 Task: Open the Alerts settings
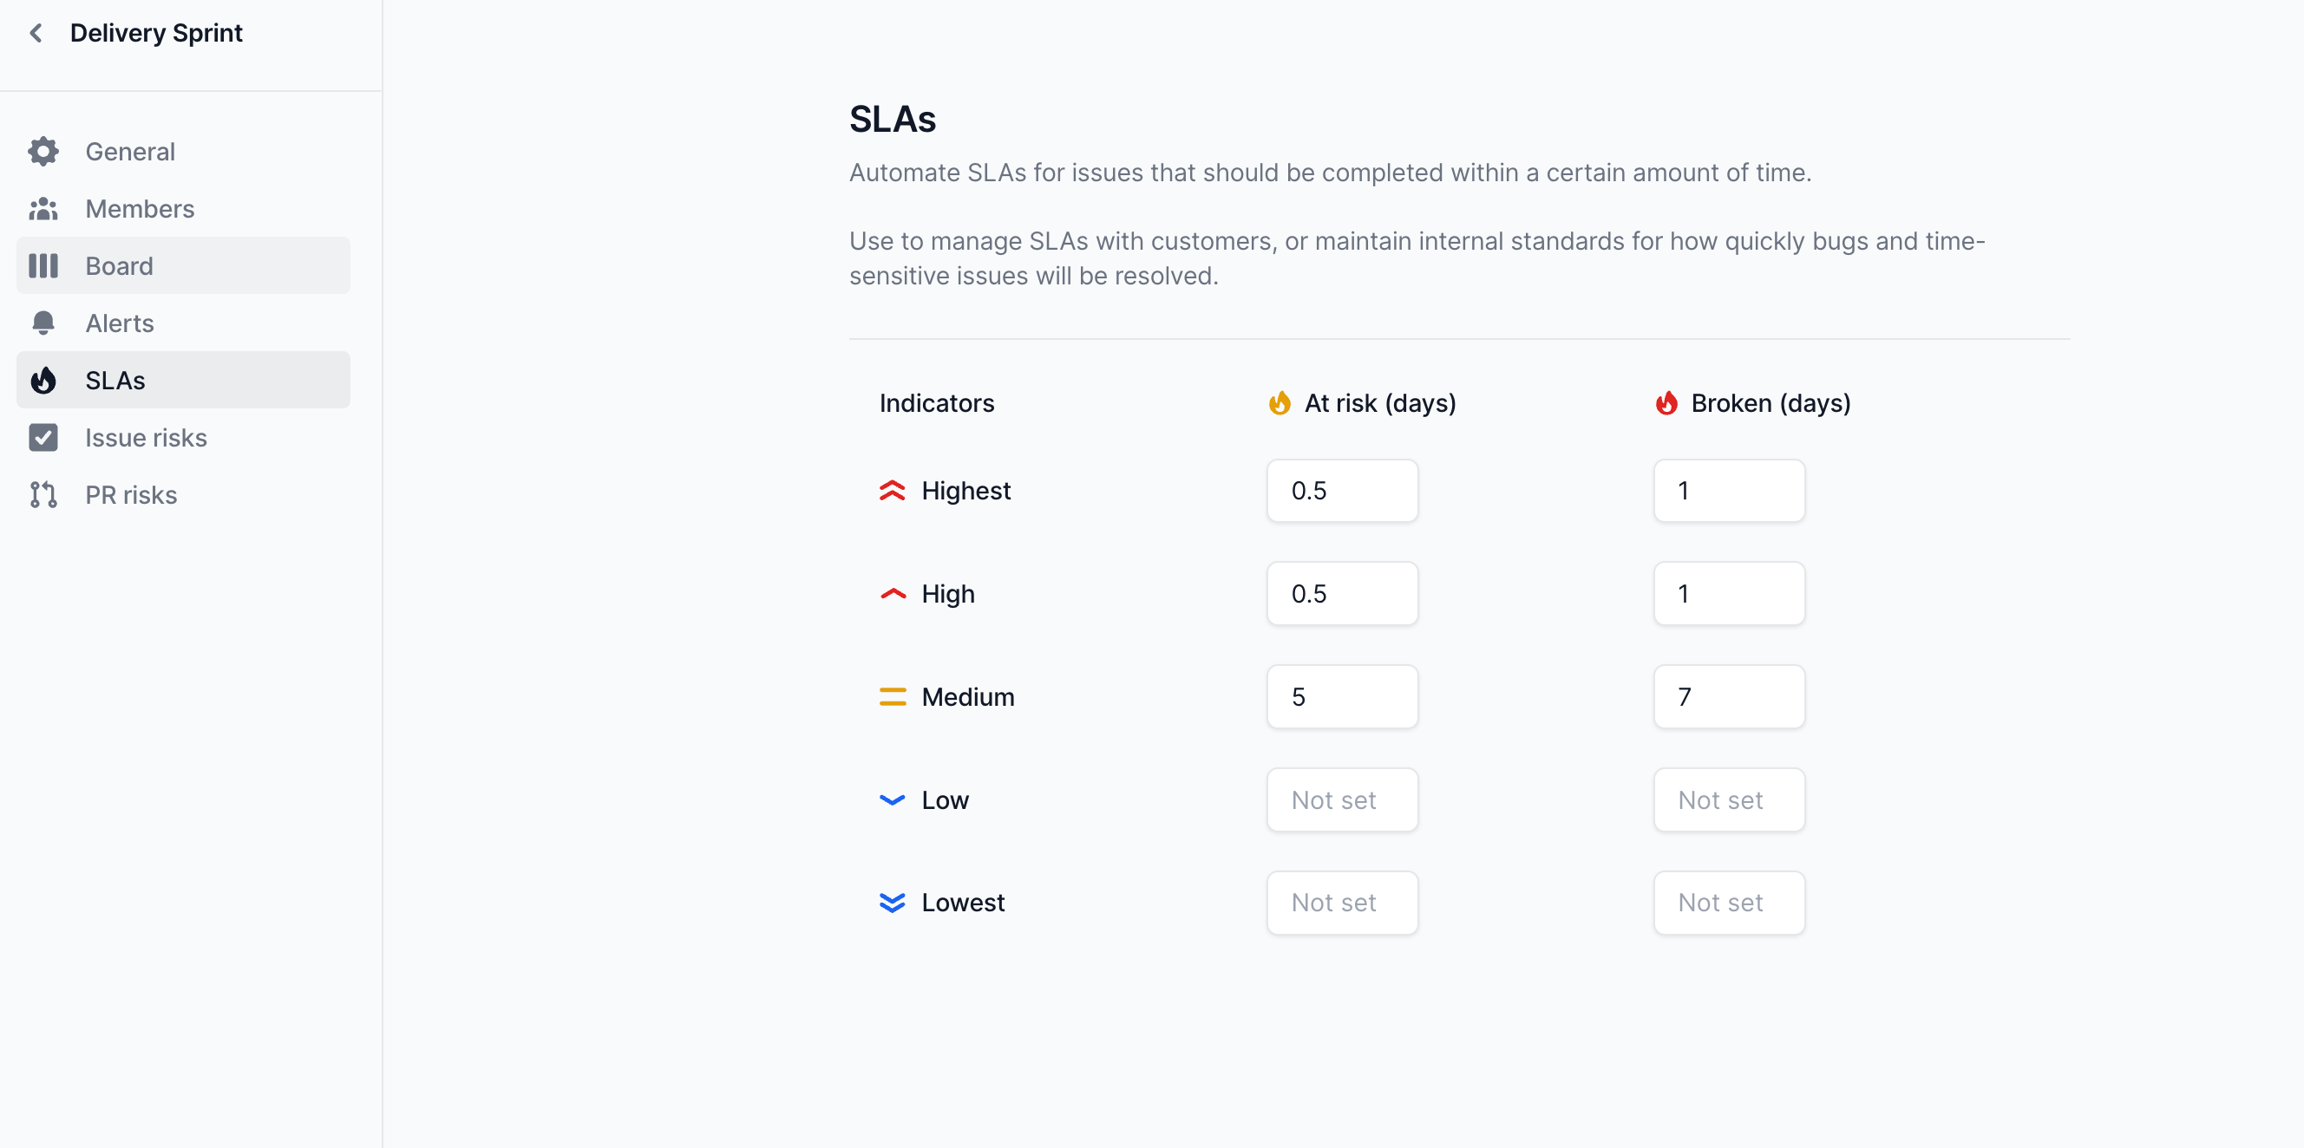tap(119, 323)
